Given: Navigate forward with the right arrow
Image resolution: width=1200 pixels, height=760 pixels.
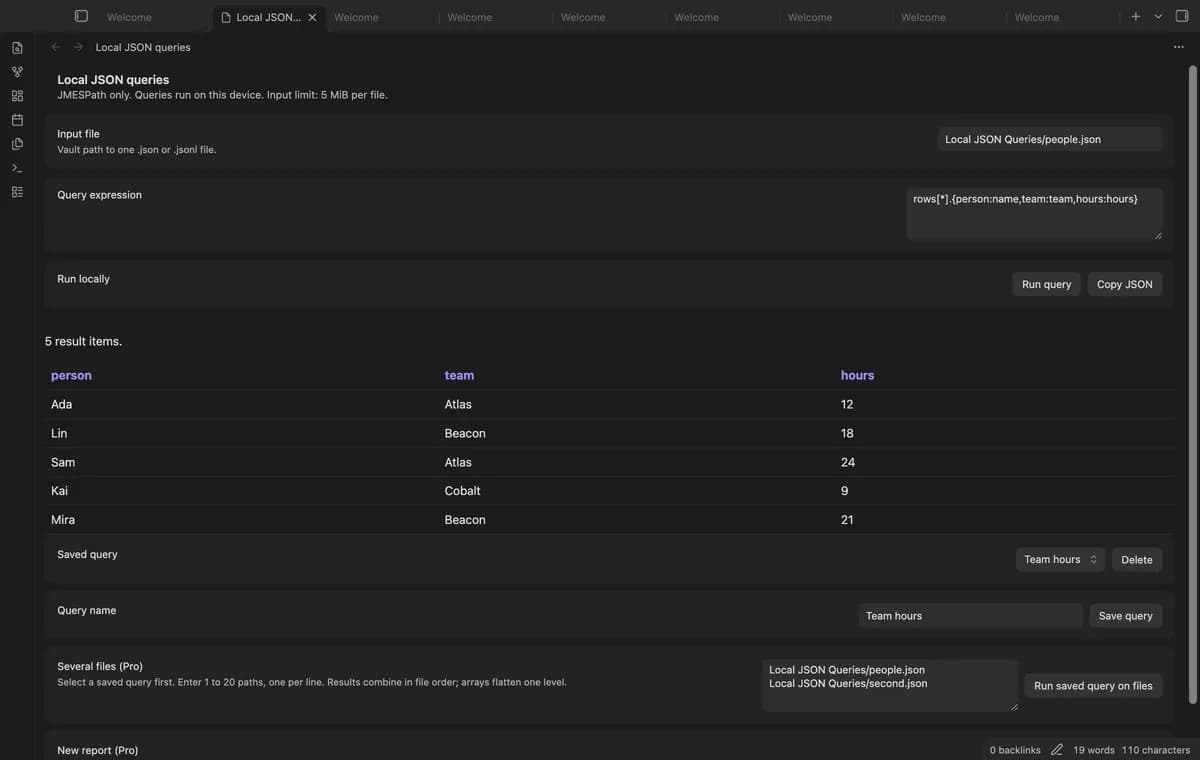Looking at the screenshot, I should [x=78, y=47].
